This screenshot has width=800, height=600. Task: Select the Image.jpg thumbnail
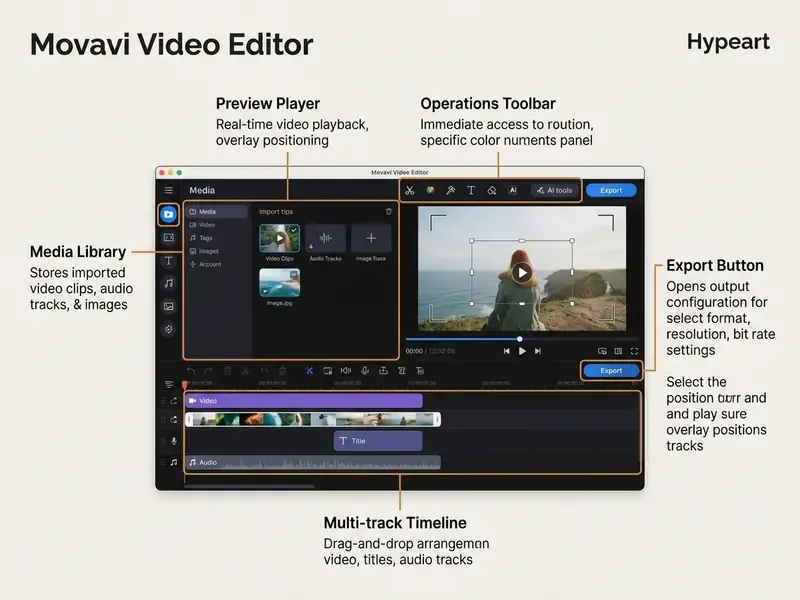(x=280, y=283)
